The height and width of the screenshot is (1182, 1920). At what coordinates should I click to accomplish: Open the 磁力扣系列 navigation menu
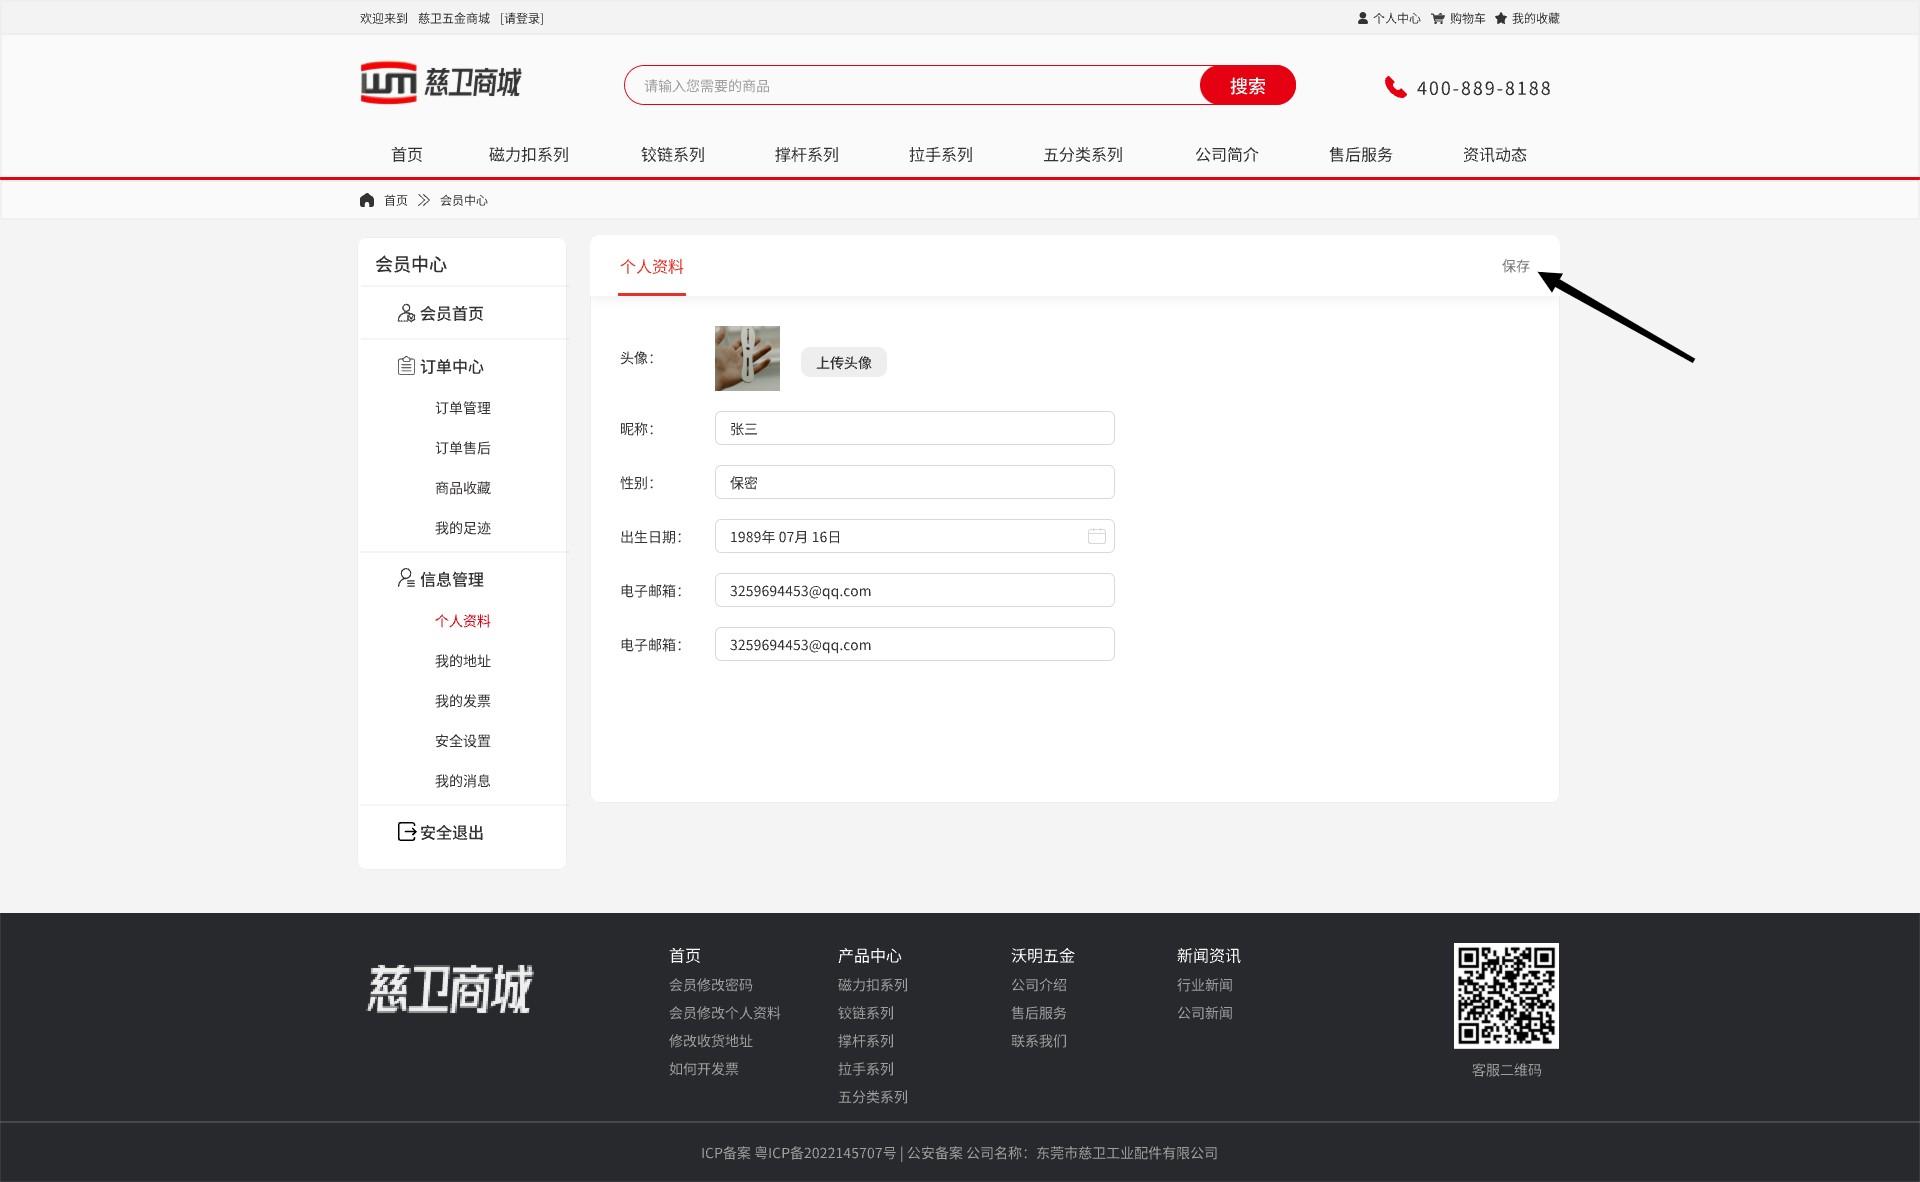coord(528,155)
